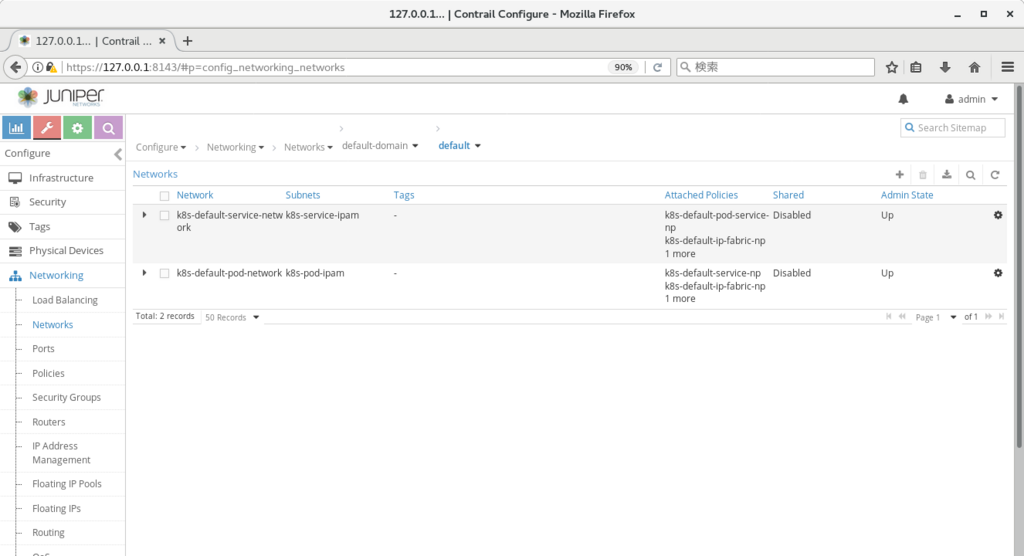Go to first page of results
1024x556 pixels.
888,317
